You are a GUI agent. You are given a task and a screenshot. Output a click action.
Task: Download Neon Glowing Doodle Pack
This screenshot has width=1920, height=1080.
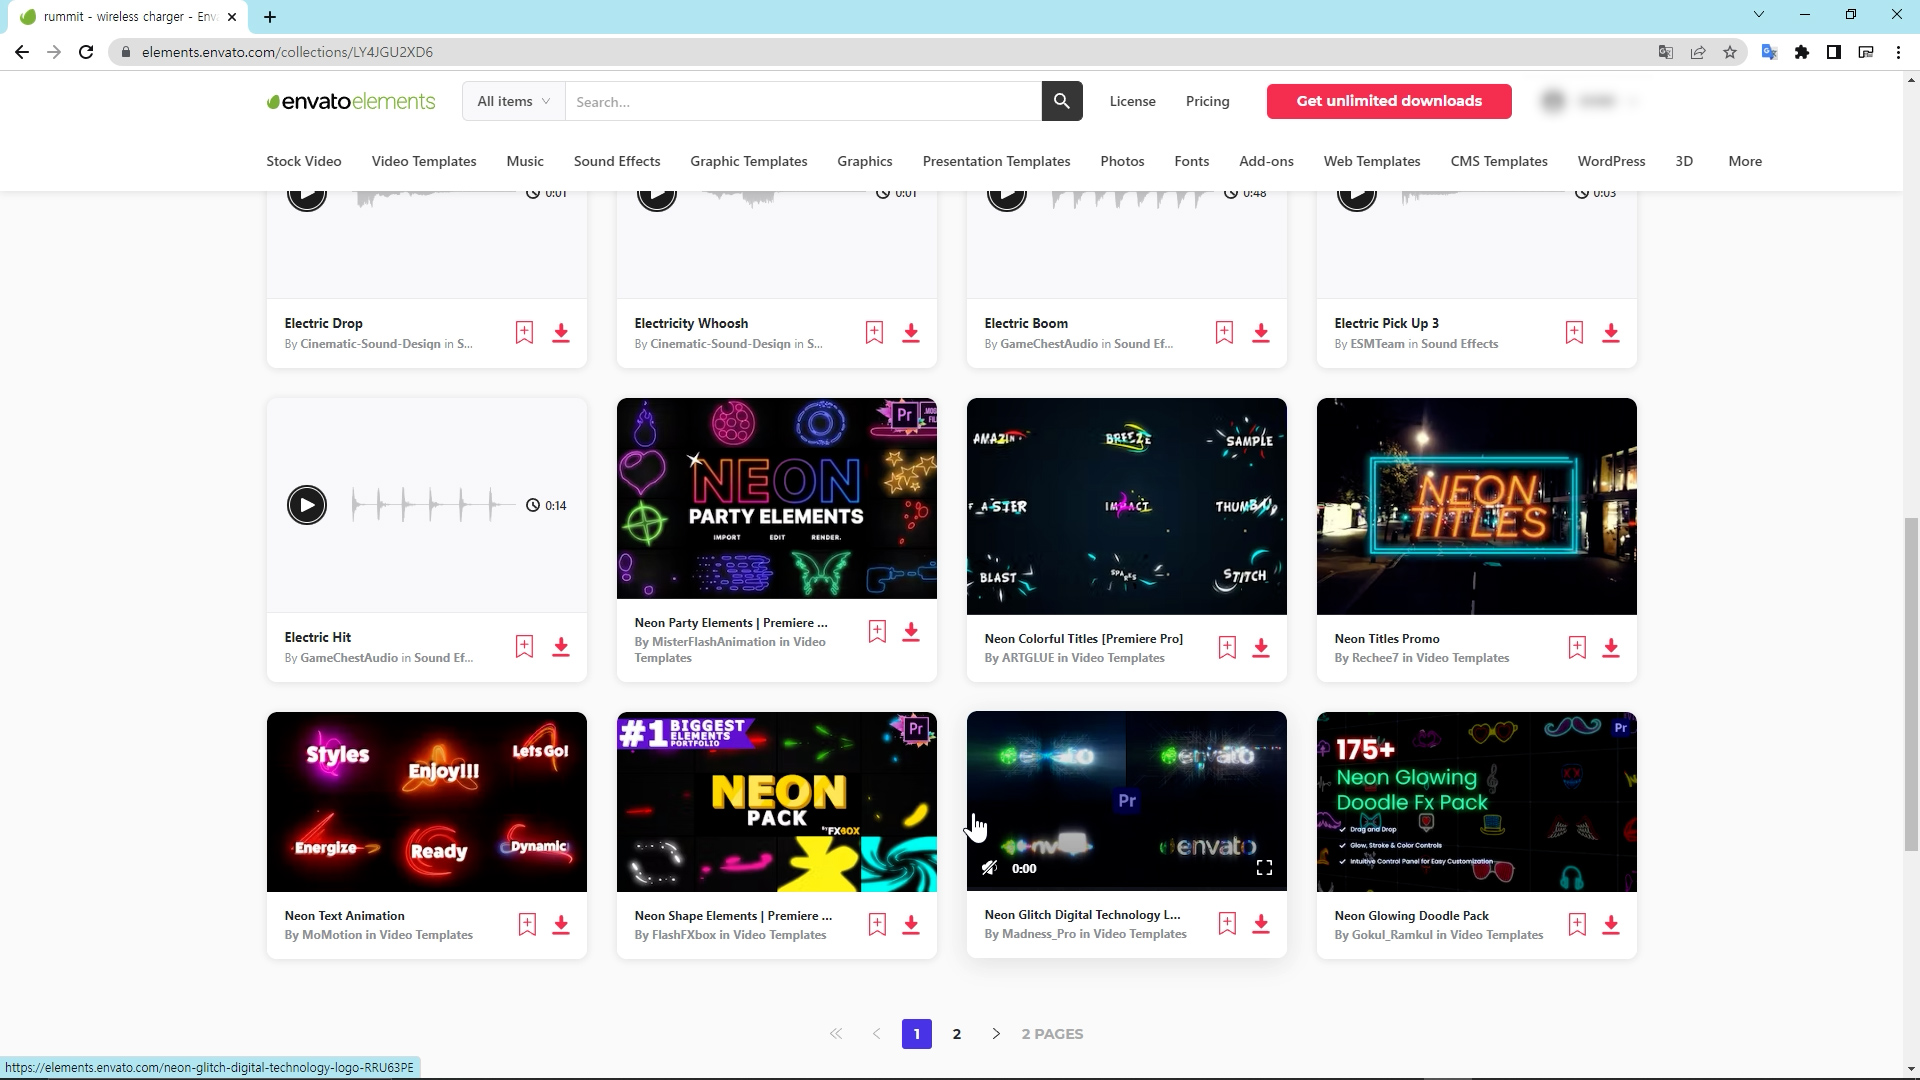(x=1611, y=925)
